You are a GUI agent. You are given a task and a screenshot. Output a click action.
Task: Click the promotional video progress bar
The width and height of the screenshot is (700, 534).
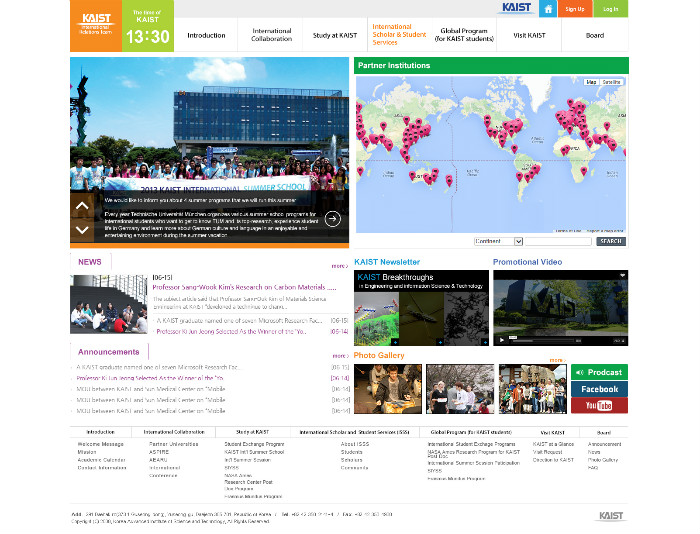[x=547, y=340]
